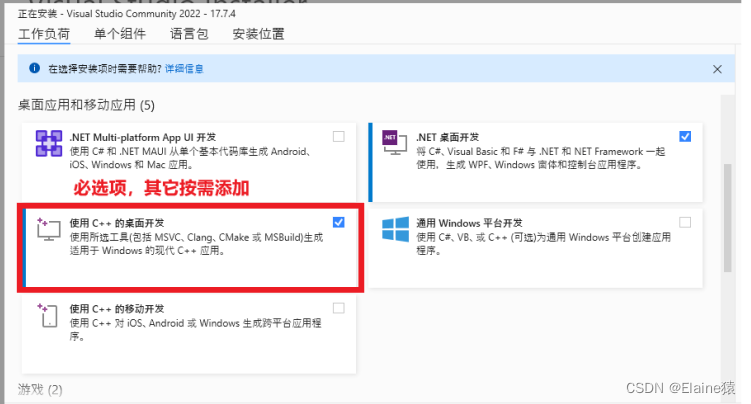The width and height of the screenshot is (751, 404).
Task: Click the 使用 C++ 的桌面开发 monitor icon
Action: tap(48, 229)
